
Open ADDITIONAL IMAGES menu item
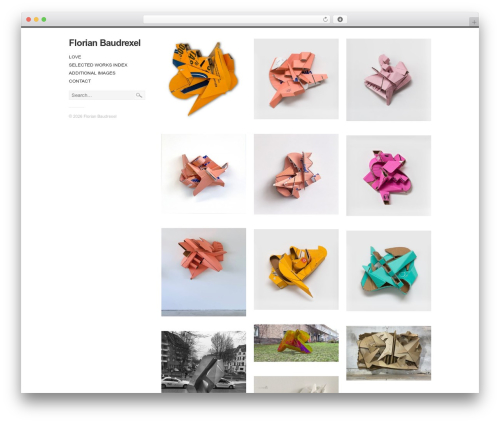click(x=92, y=73)
